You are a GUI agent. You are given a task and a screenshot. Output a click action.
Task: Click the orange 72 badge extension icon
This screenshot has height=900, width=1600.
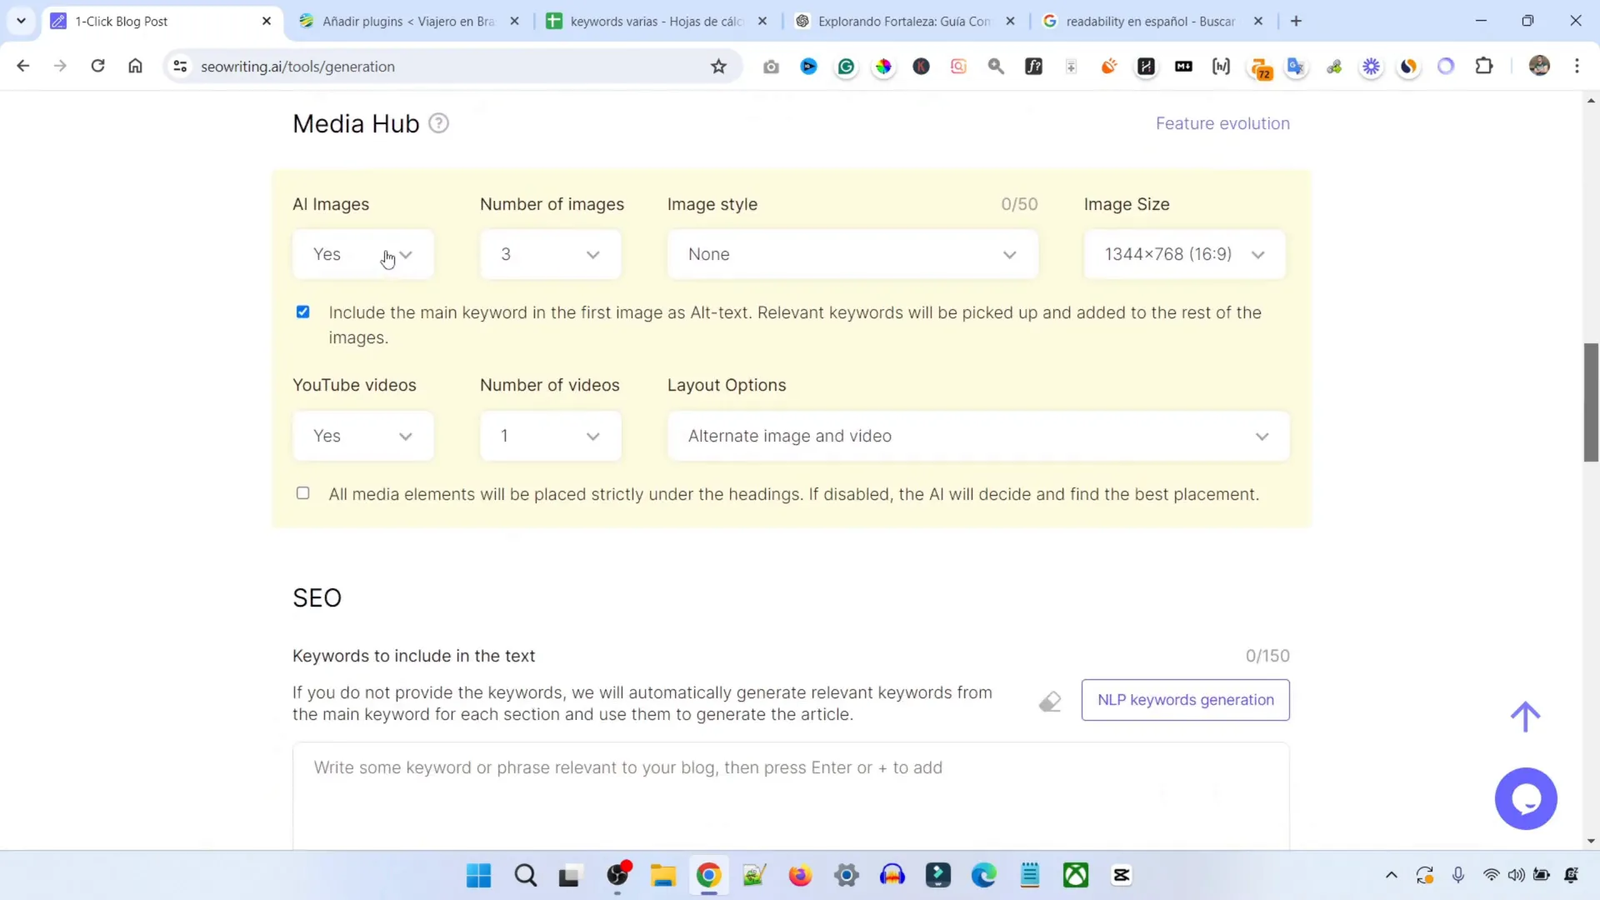1260,66
